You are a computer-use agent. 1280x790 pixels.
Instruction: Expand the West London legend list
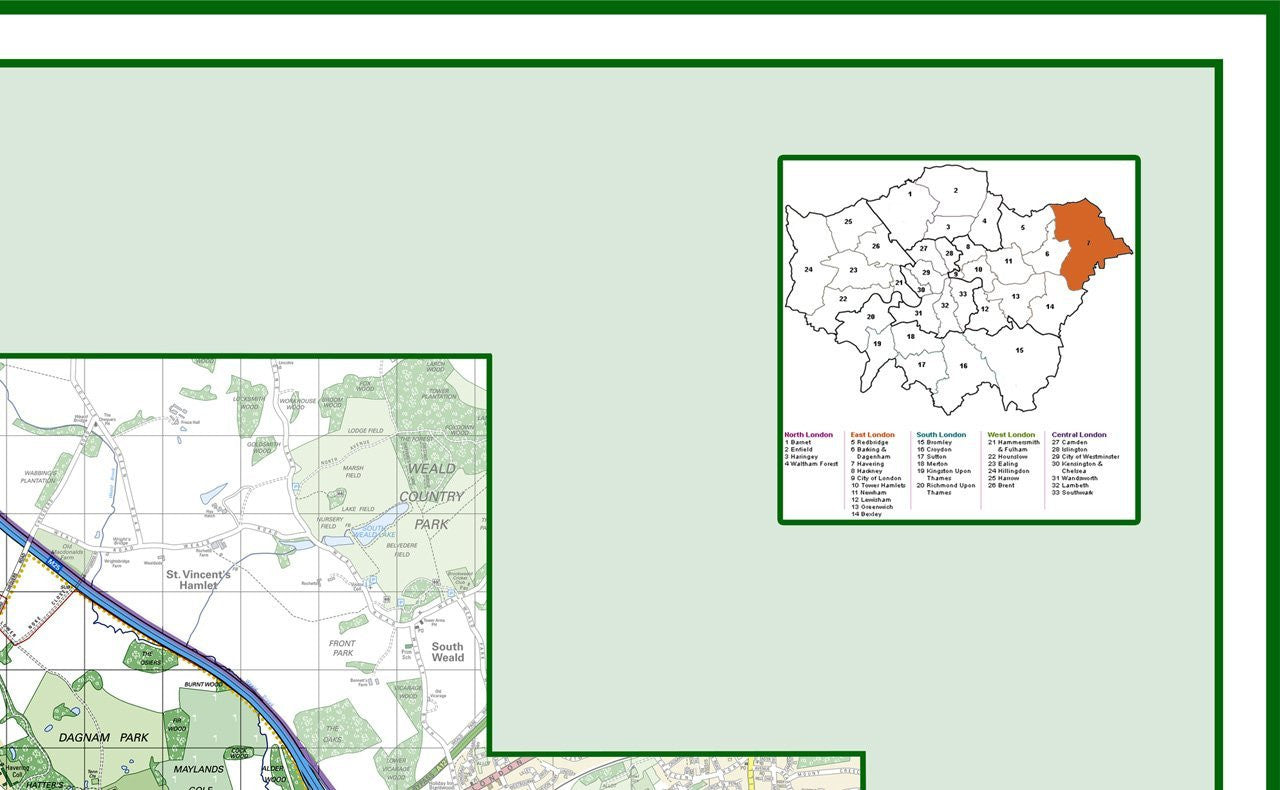tap(1010, 434)
